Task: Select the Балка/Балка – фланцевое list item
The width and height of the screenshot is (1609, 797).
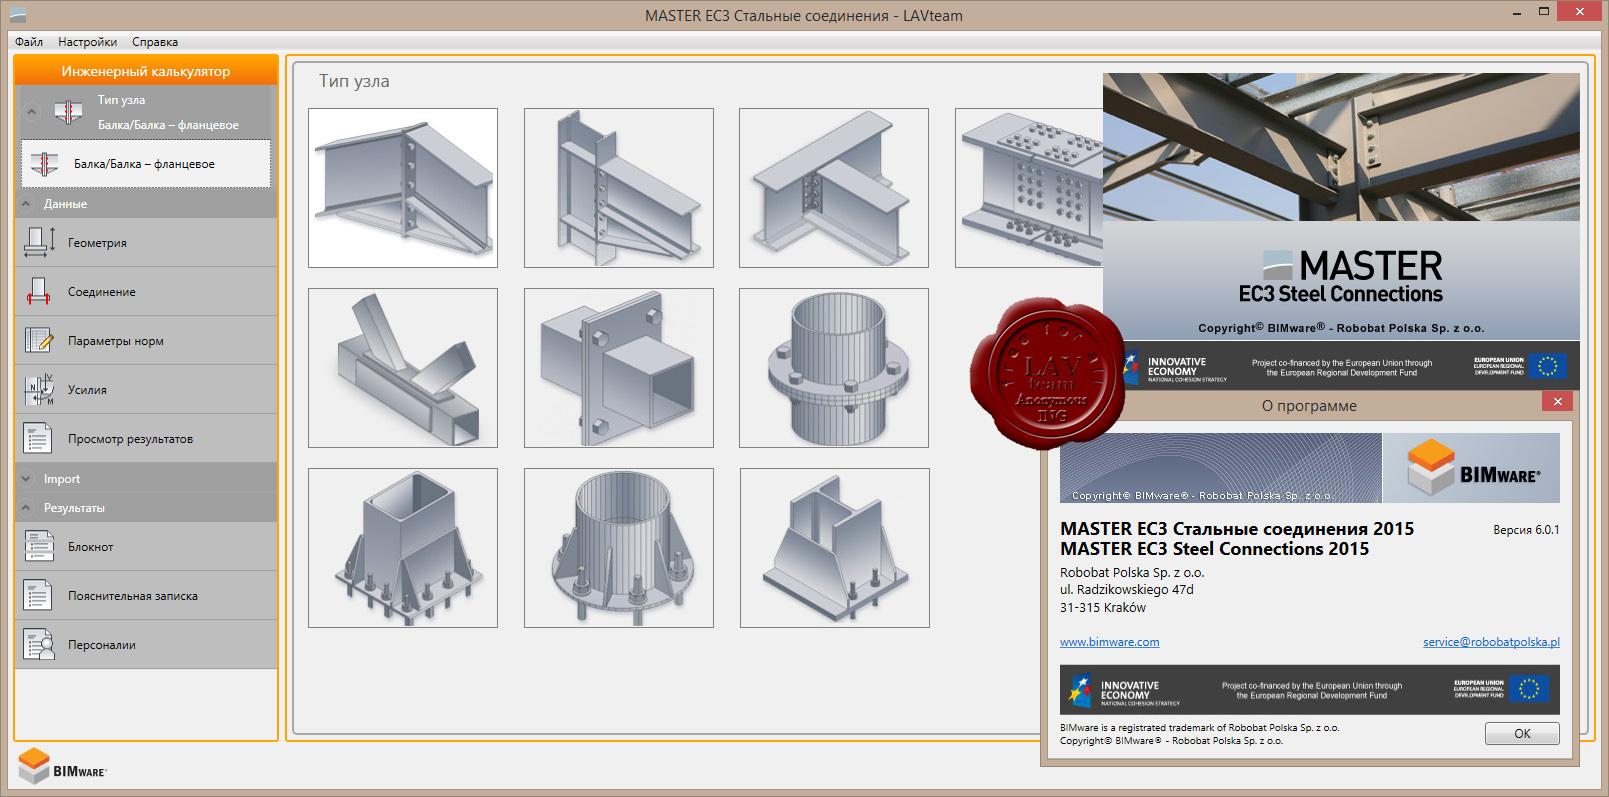Action: tap(146, 163)
